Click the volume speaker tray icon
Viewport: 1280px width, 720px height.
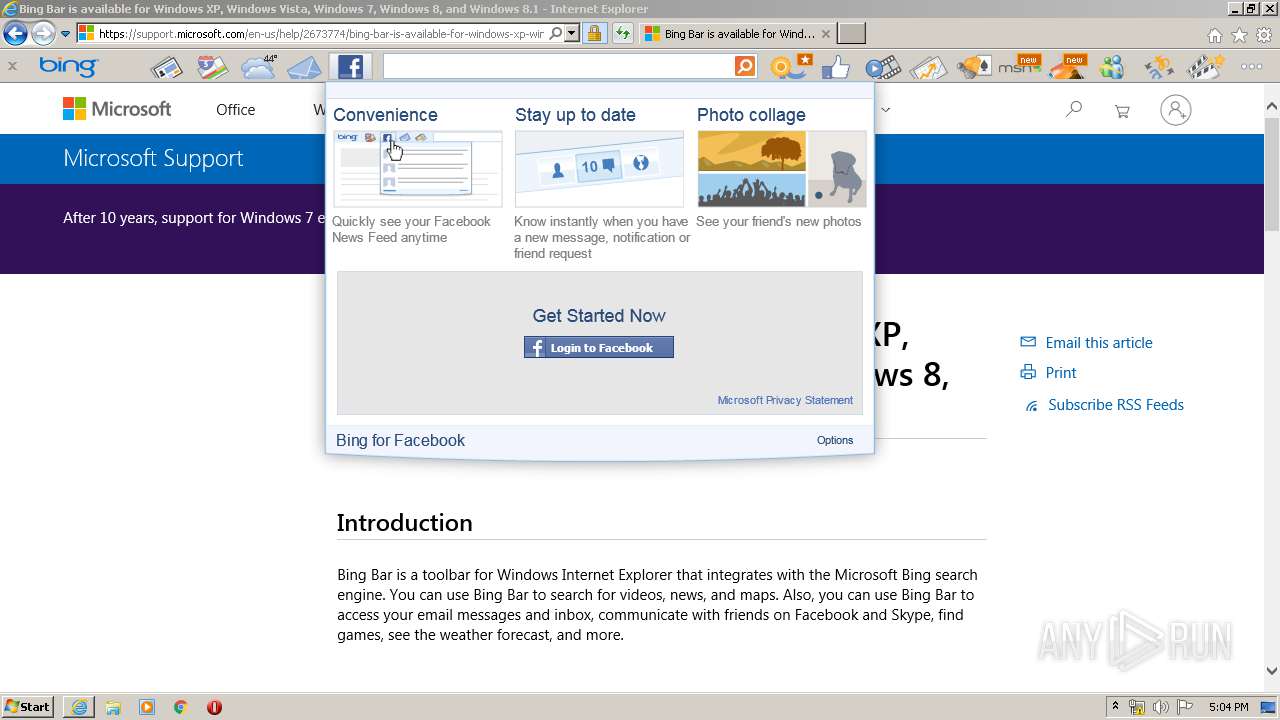point(1161,707)
